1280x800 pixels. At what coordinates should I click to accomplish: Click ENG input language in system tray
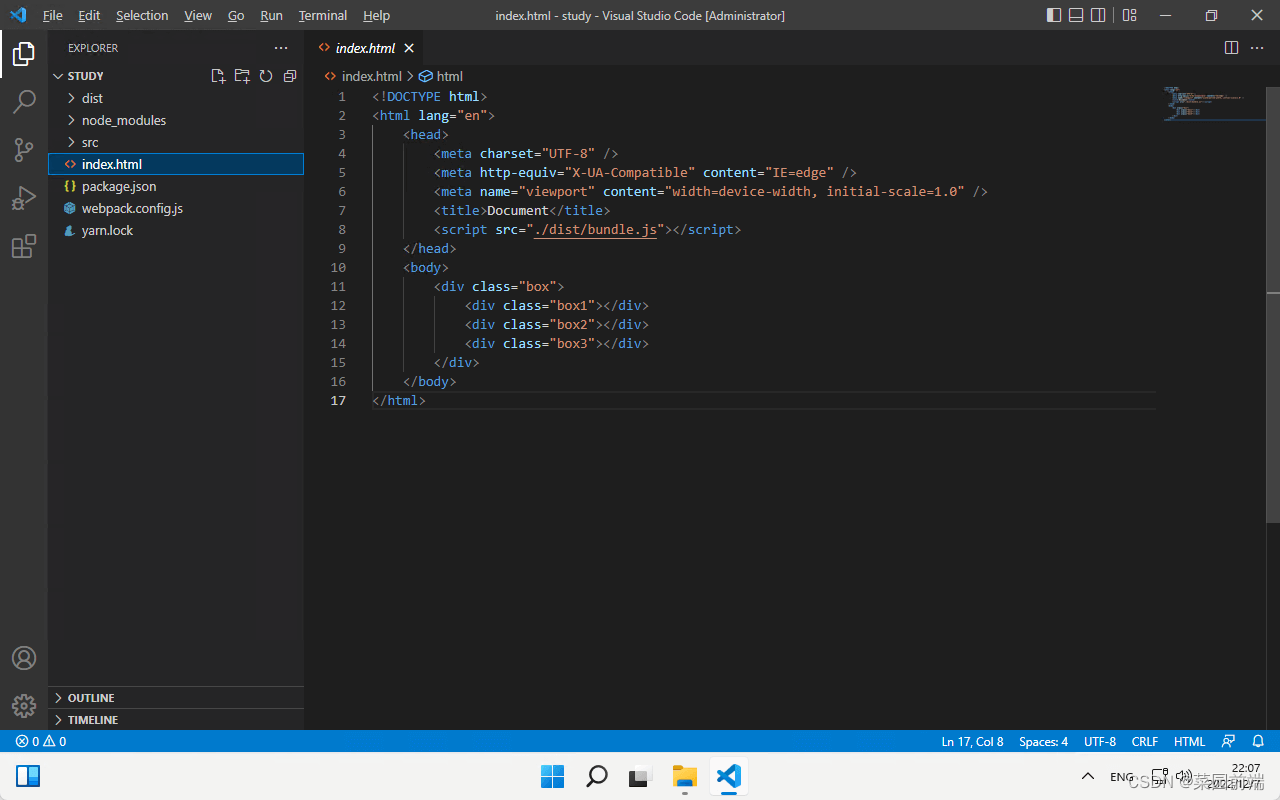click(x=1122, y=777)
